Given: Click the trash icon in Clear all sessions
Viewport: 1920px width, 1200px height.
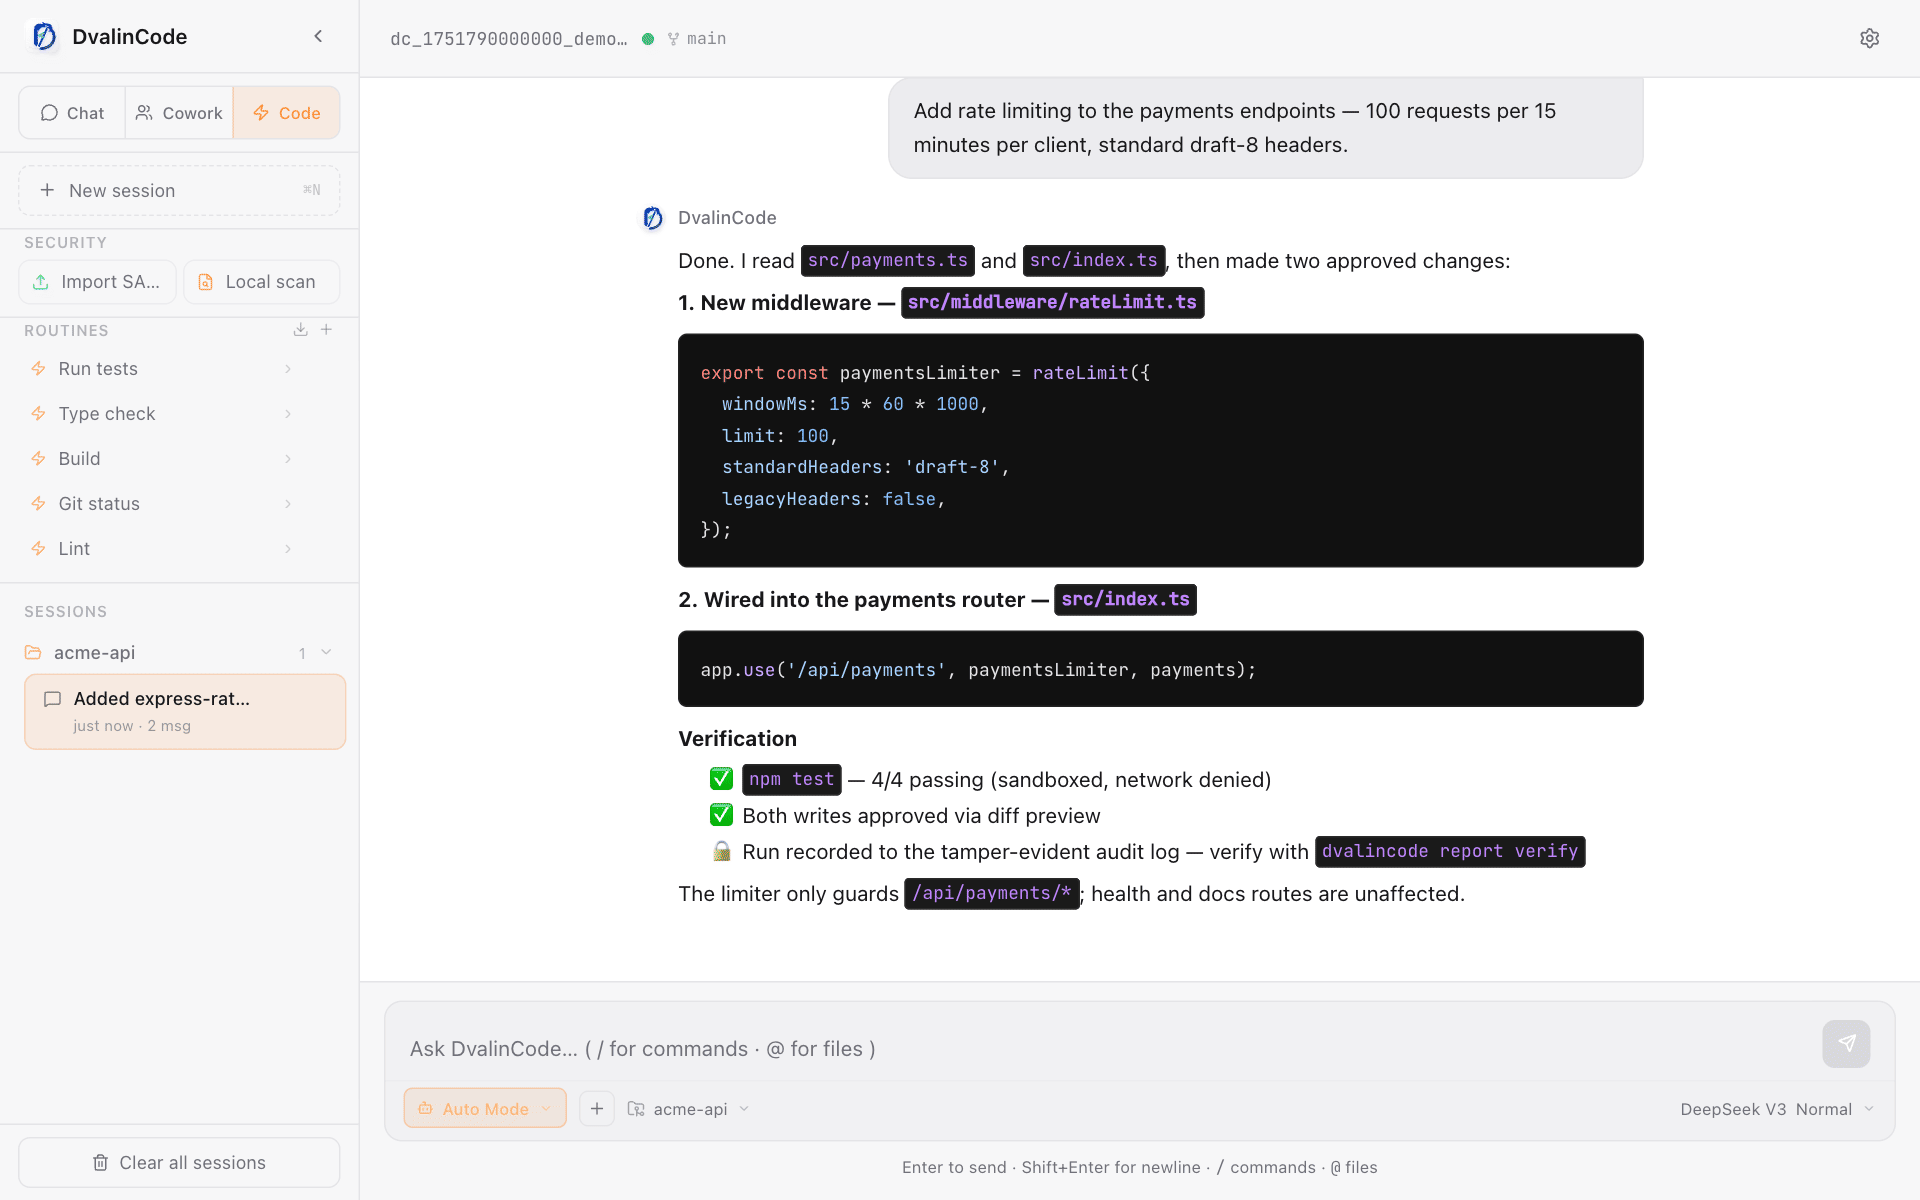Looking at the screenshot, I should coord(100,1163).
